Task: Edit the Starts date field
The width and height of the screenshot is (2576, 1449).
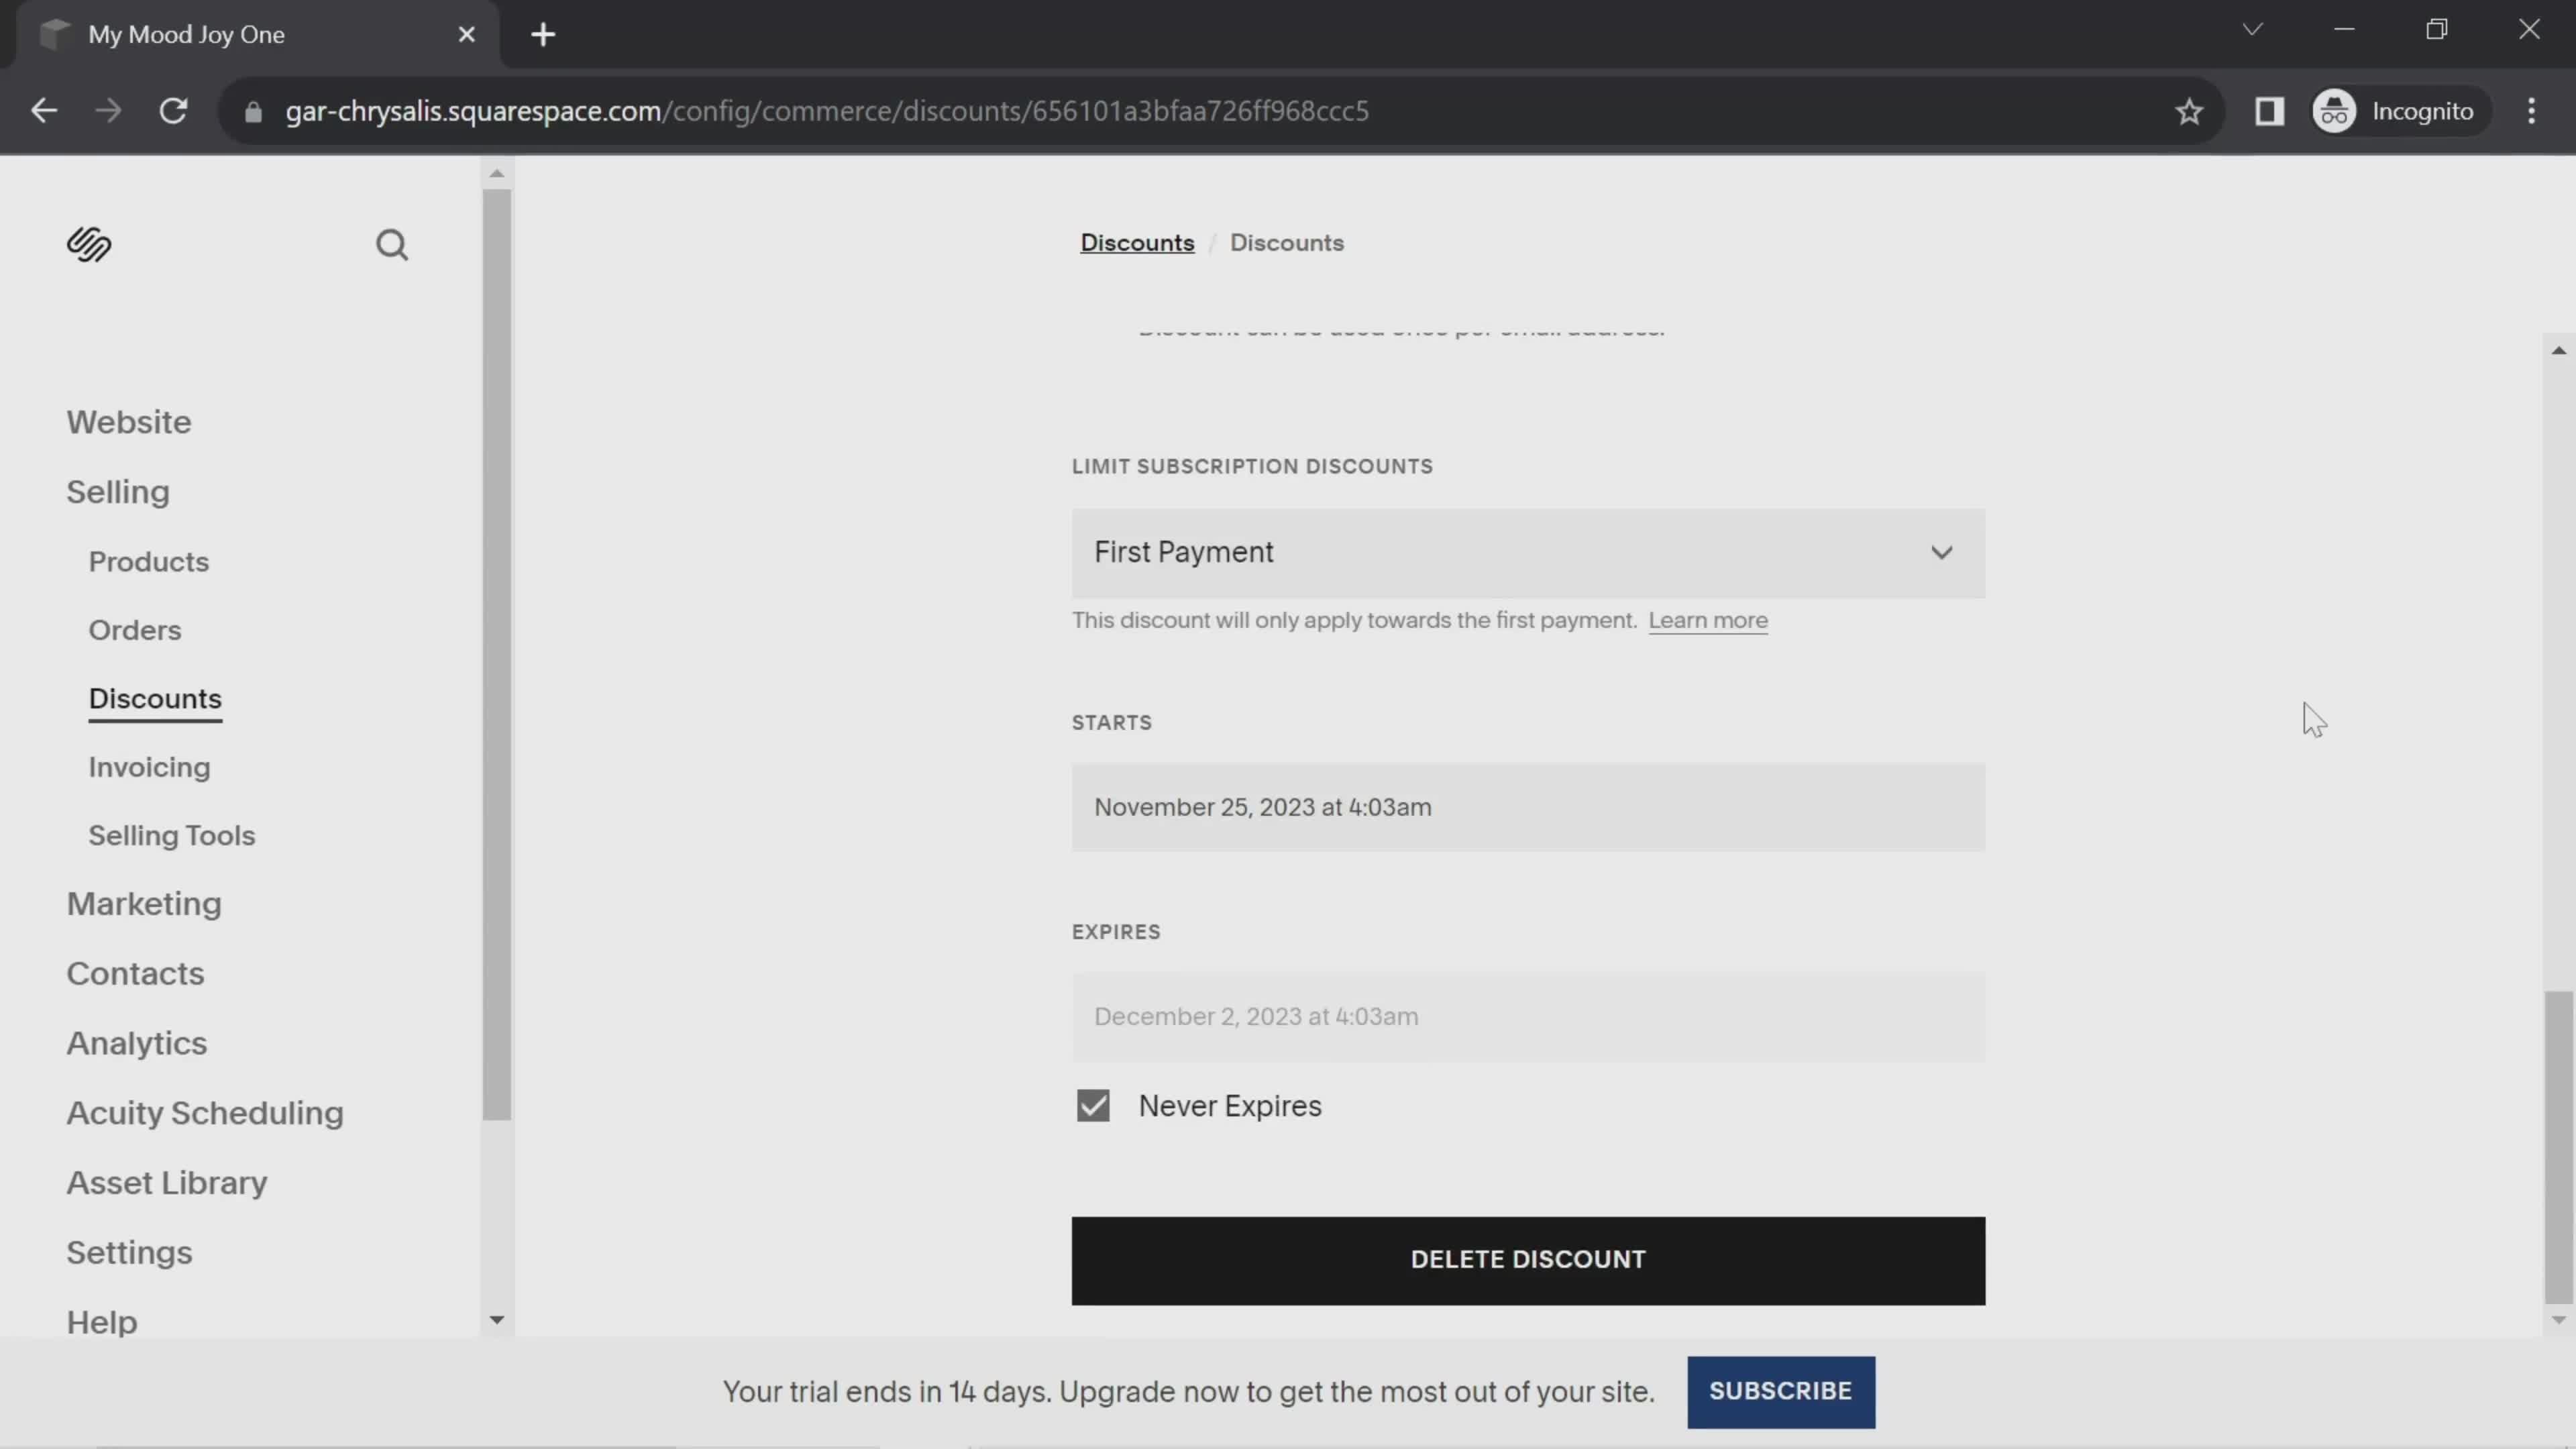Action: tap(1528, 807)
